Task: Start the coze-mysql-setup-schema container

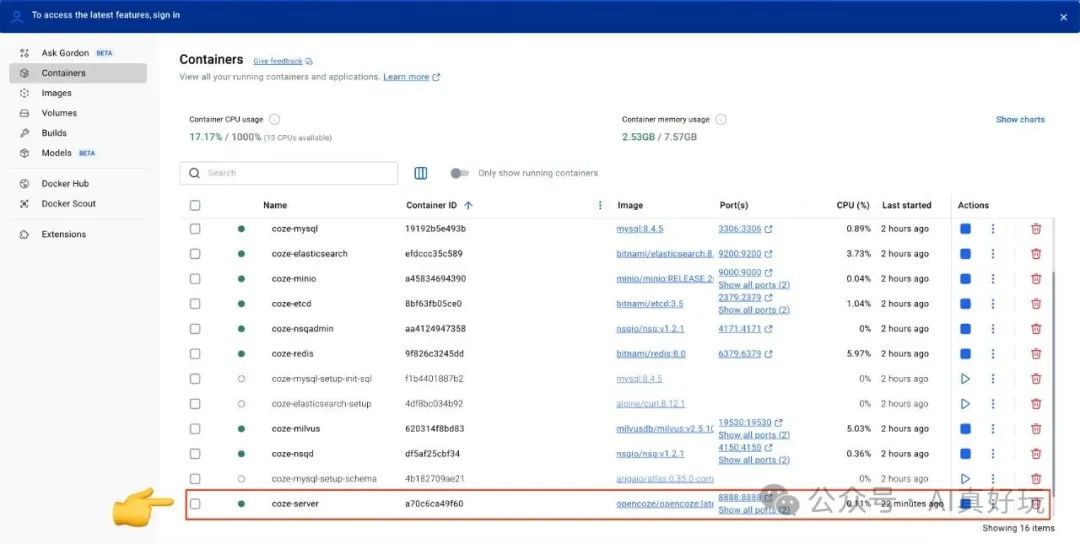Action: (x=965, y=479)
